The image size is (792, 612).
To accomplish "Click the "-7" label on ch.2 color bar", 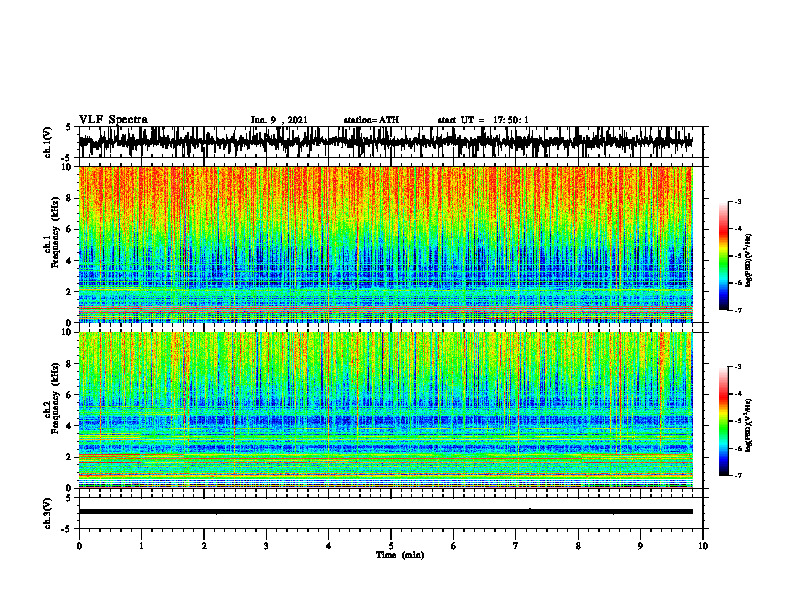I will (x=737, y=475).
